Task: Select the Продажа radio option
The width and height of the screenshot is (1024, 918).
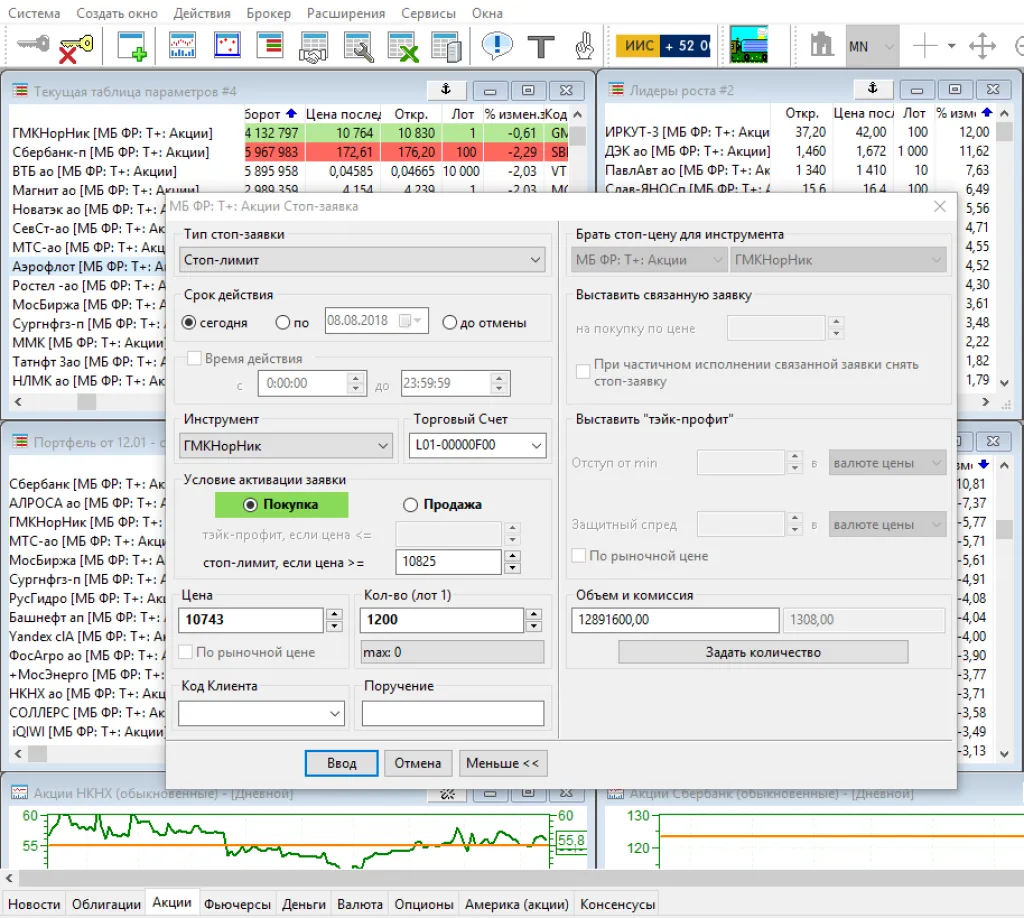Action: (x=410, y=505)
